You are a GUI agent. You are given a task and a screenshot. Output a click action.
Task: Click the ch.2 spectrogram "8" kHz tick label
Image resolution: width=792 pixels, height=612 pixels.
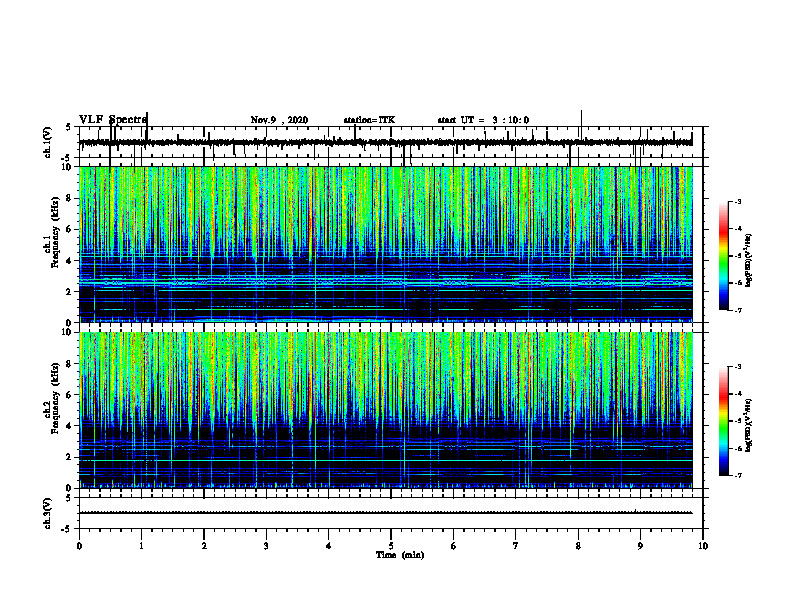pos(70,364)
